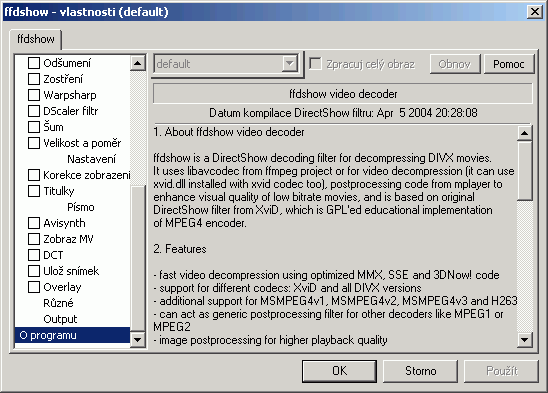Open Nastavení item in the list
This screenshot has width=548, height=393.
(91, 159)
